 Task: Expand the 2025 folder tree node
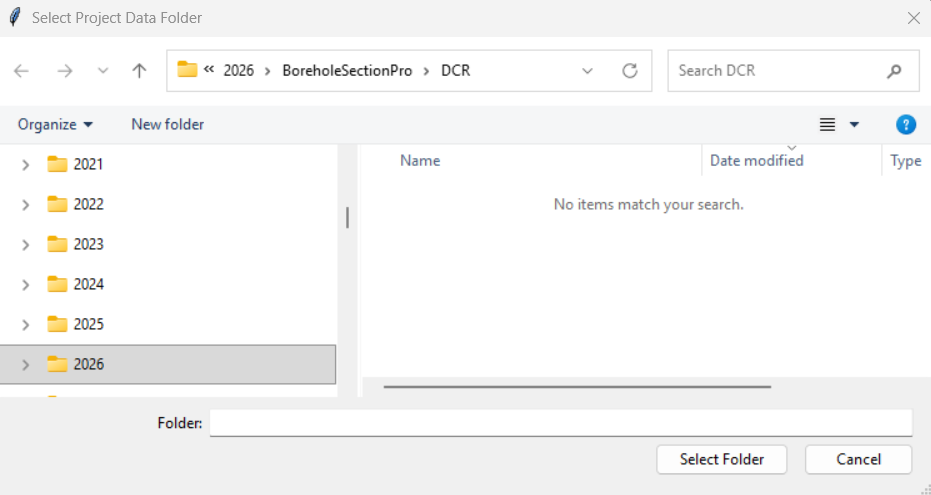[x=26, y=325]
